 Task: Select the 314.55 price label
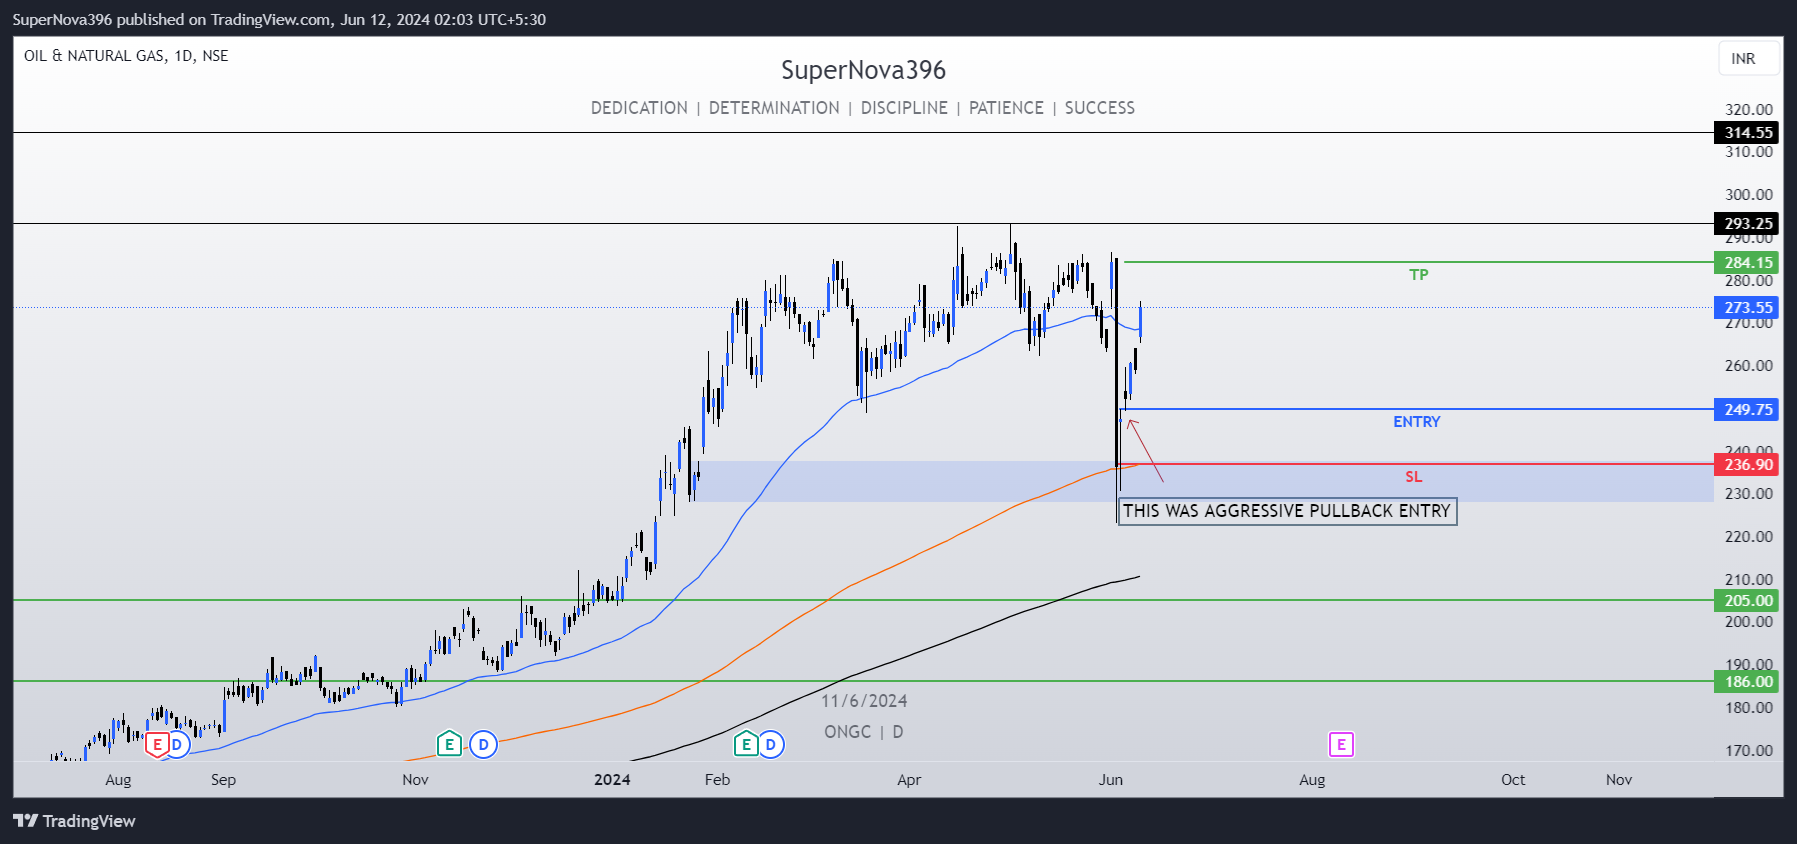[1748, 132]
